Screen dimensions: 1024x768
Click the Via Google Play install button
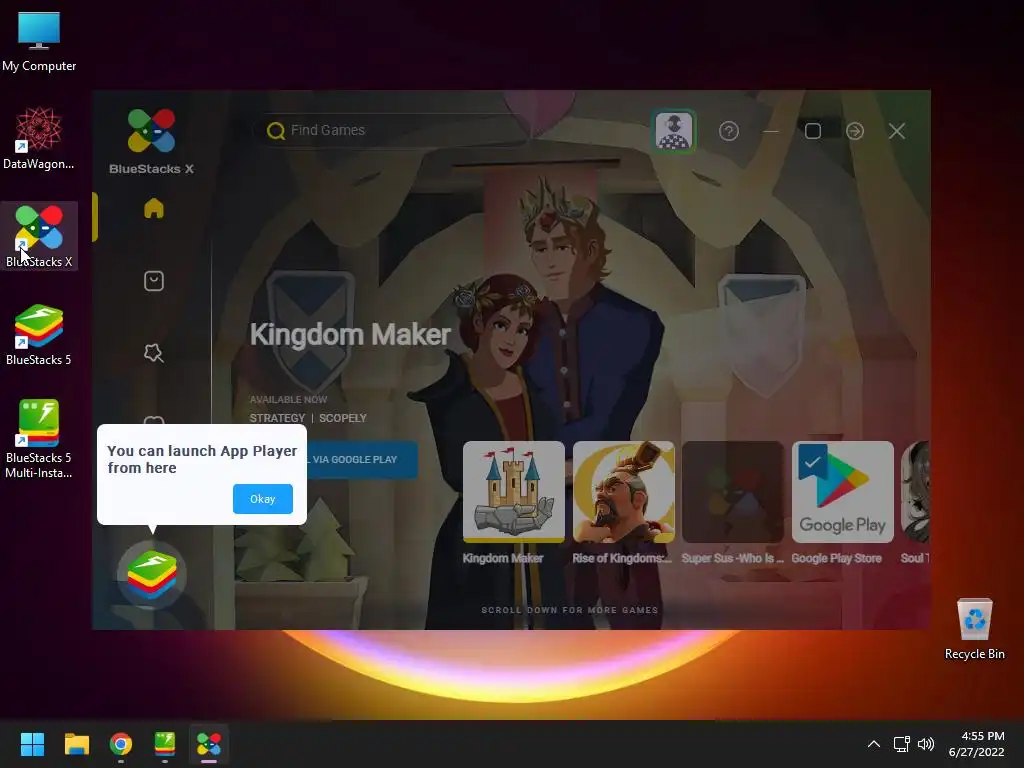[x=362, y=460]
